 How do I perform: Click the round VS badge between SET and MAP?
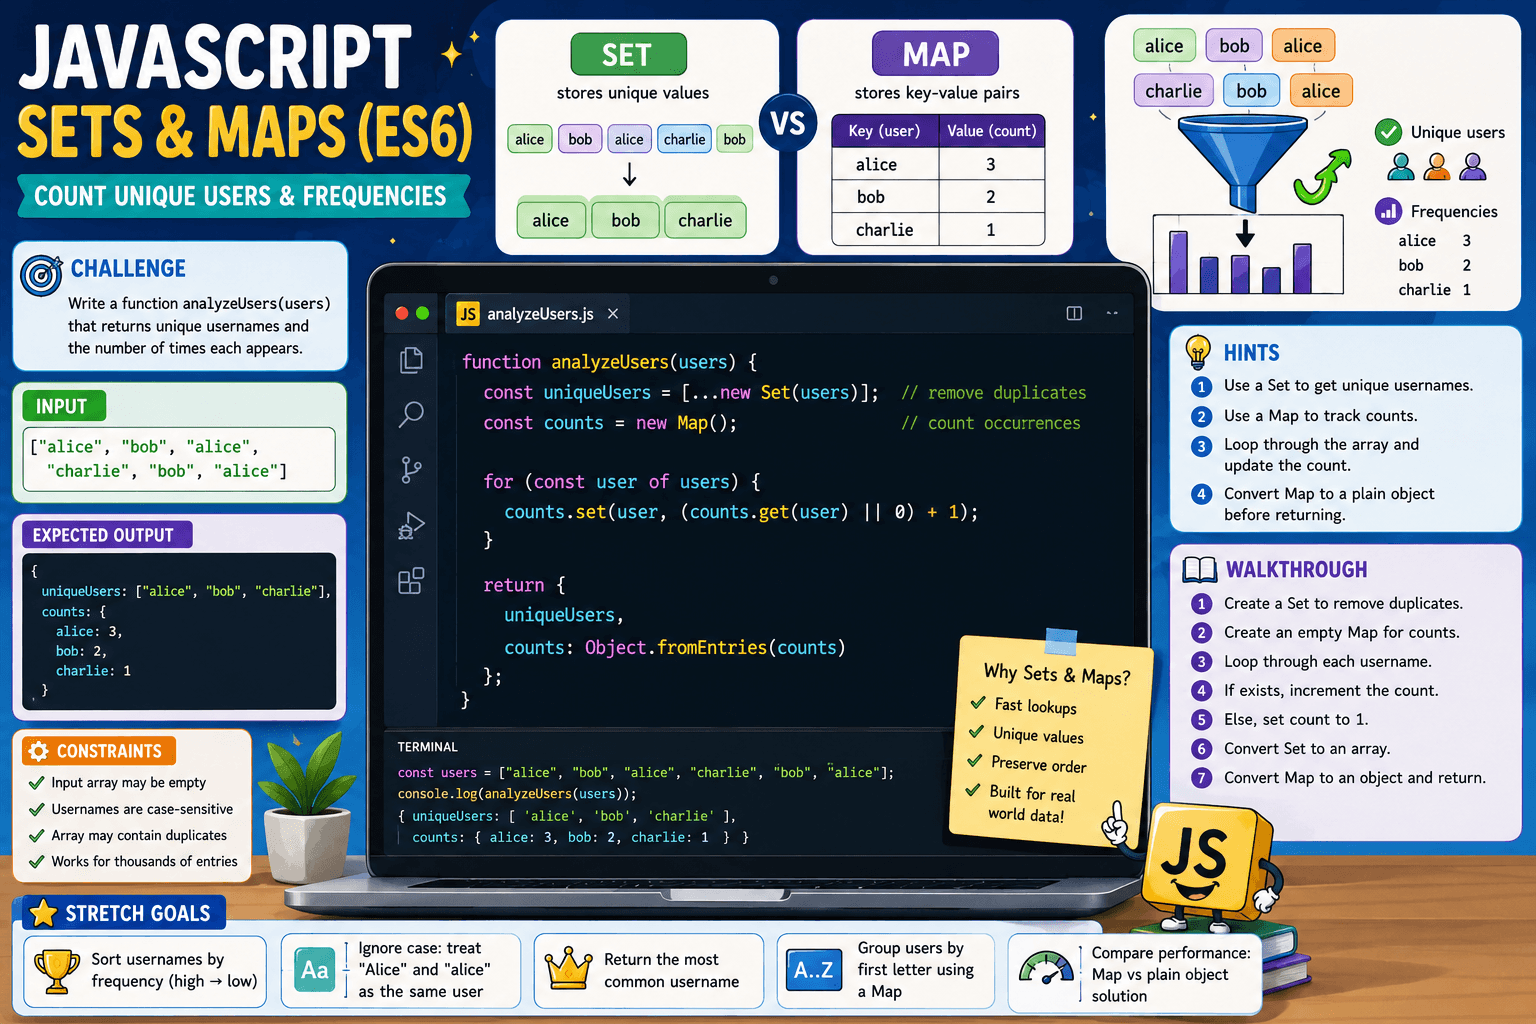[788, 123]
